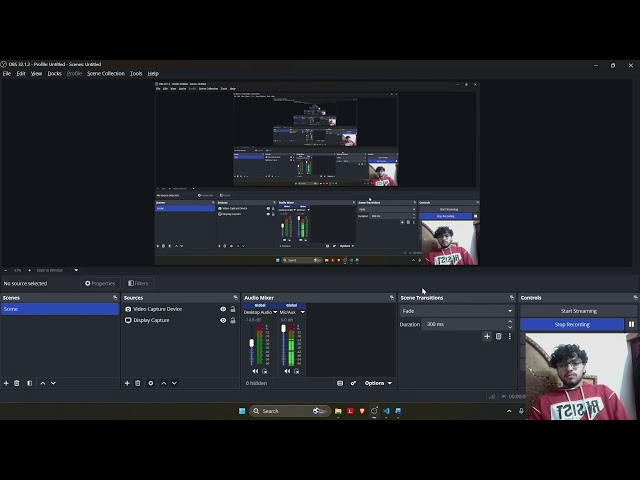This screenshot has width=640, height=480.
Task: Expand the Mic/Aux channel dropdown
Action: pos(302,312)
